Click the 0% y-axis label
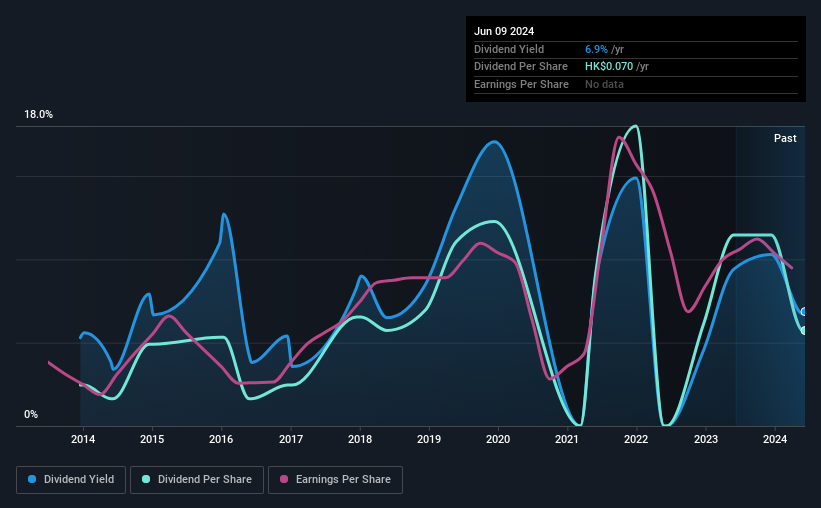Screen dimensions: 821x508 [31, 415]
